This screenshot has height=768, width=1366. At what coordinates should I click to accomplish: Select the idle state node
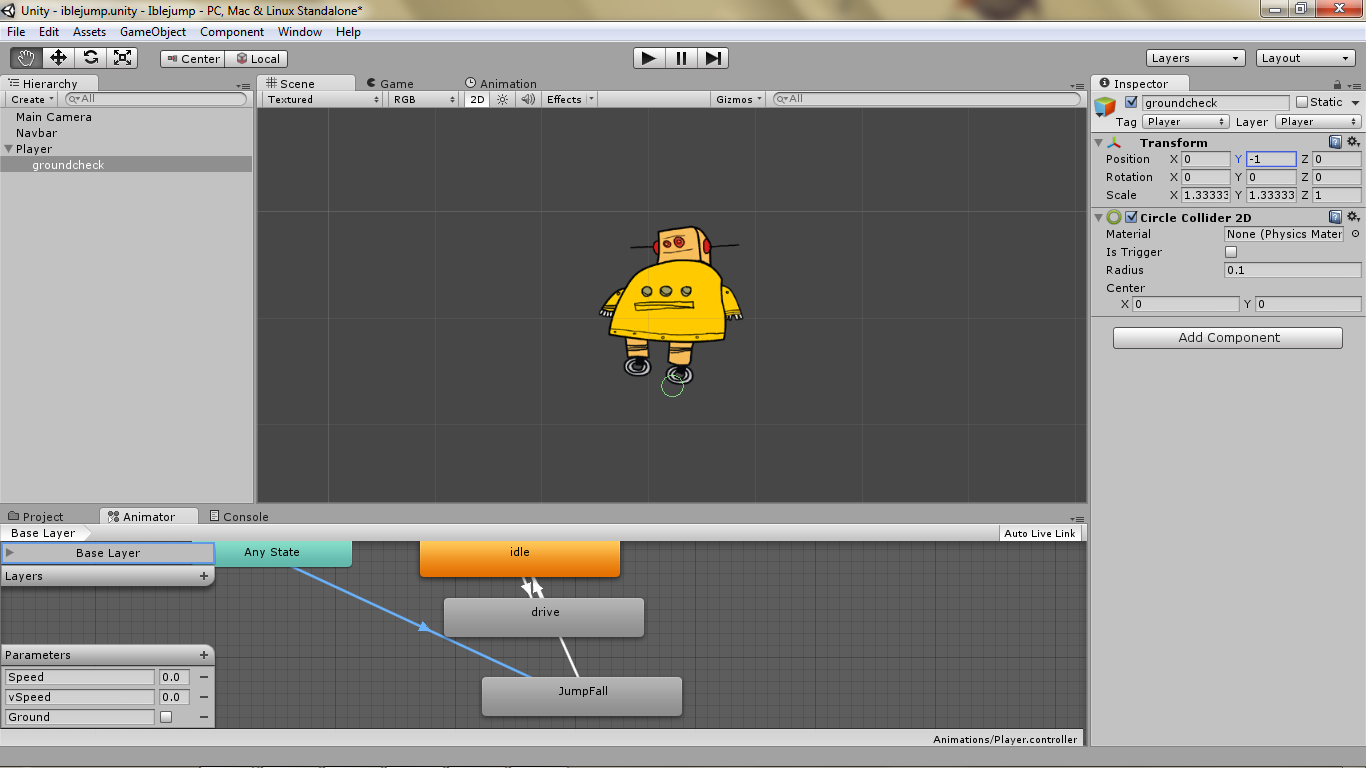pos(520,559)
